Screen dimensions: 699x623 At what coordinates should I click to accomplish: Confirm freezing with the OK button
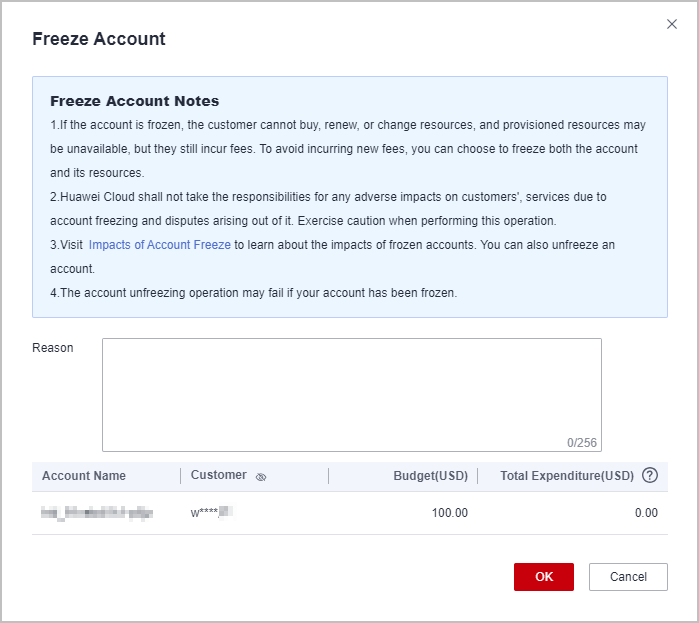click(544, 577)
